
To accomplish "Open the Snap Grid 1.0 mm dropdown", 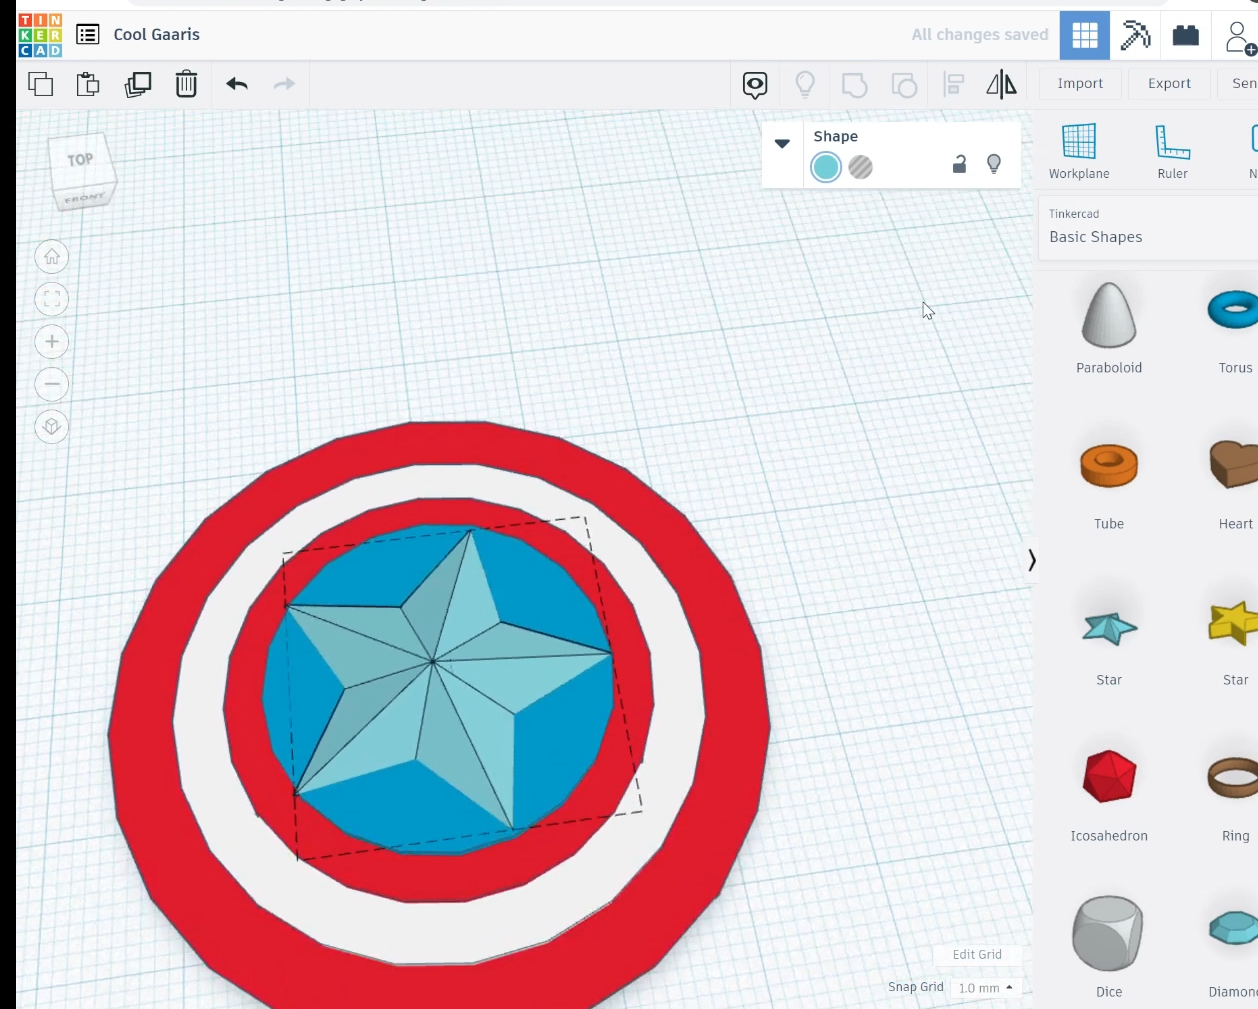I will (x=985, y=987).
